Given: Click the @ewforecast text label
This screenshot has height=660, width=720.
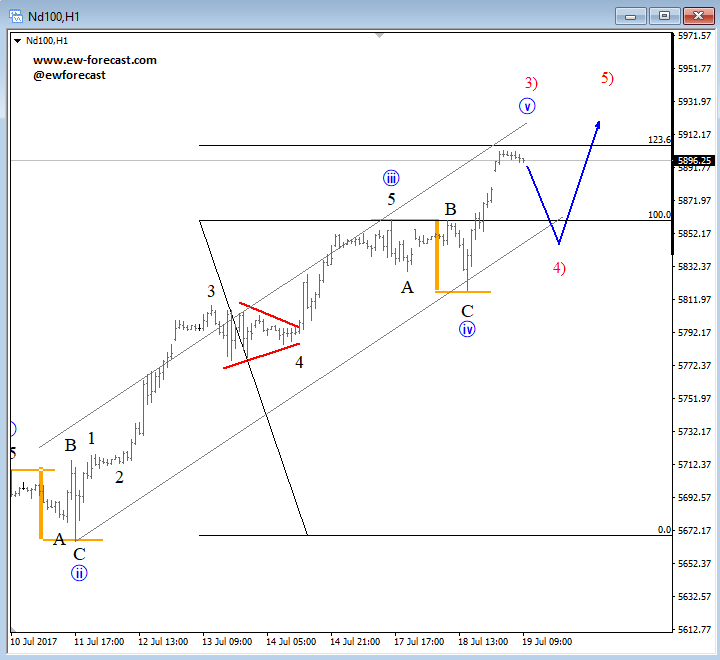Looking at the screenshot, I should click(x=69, y=75).
